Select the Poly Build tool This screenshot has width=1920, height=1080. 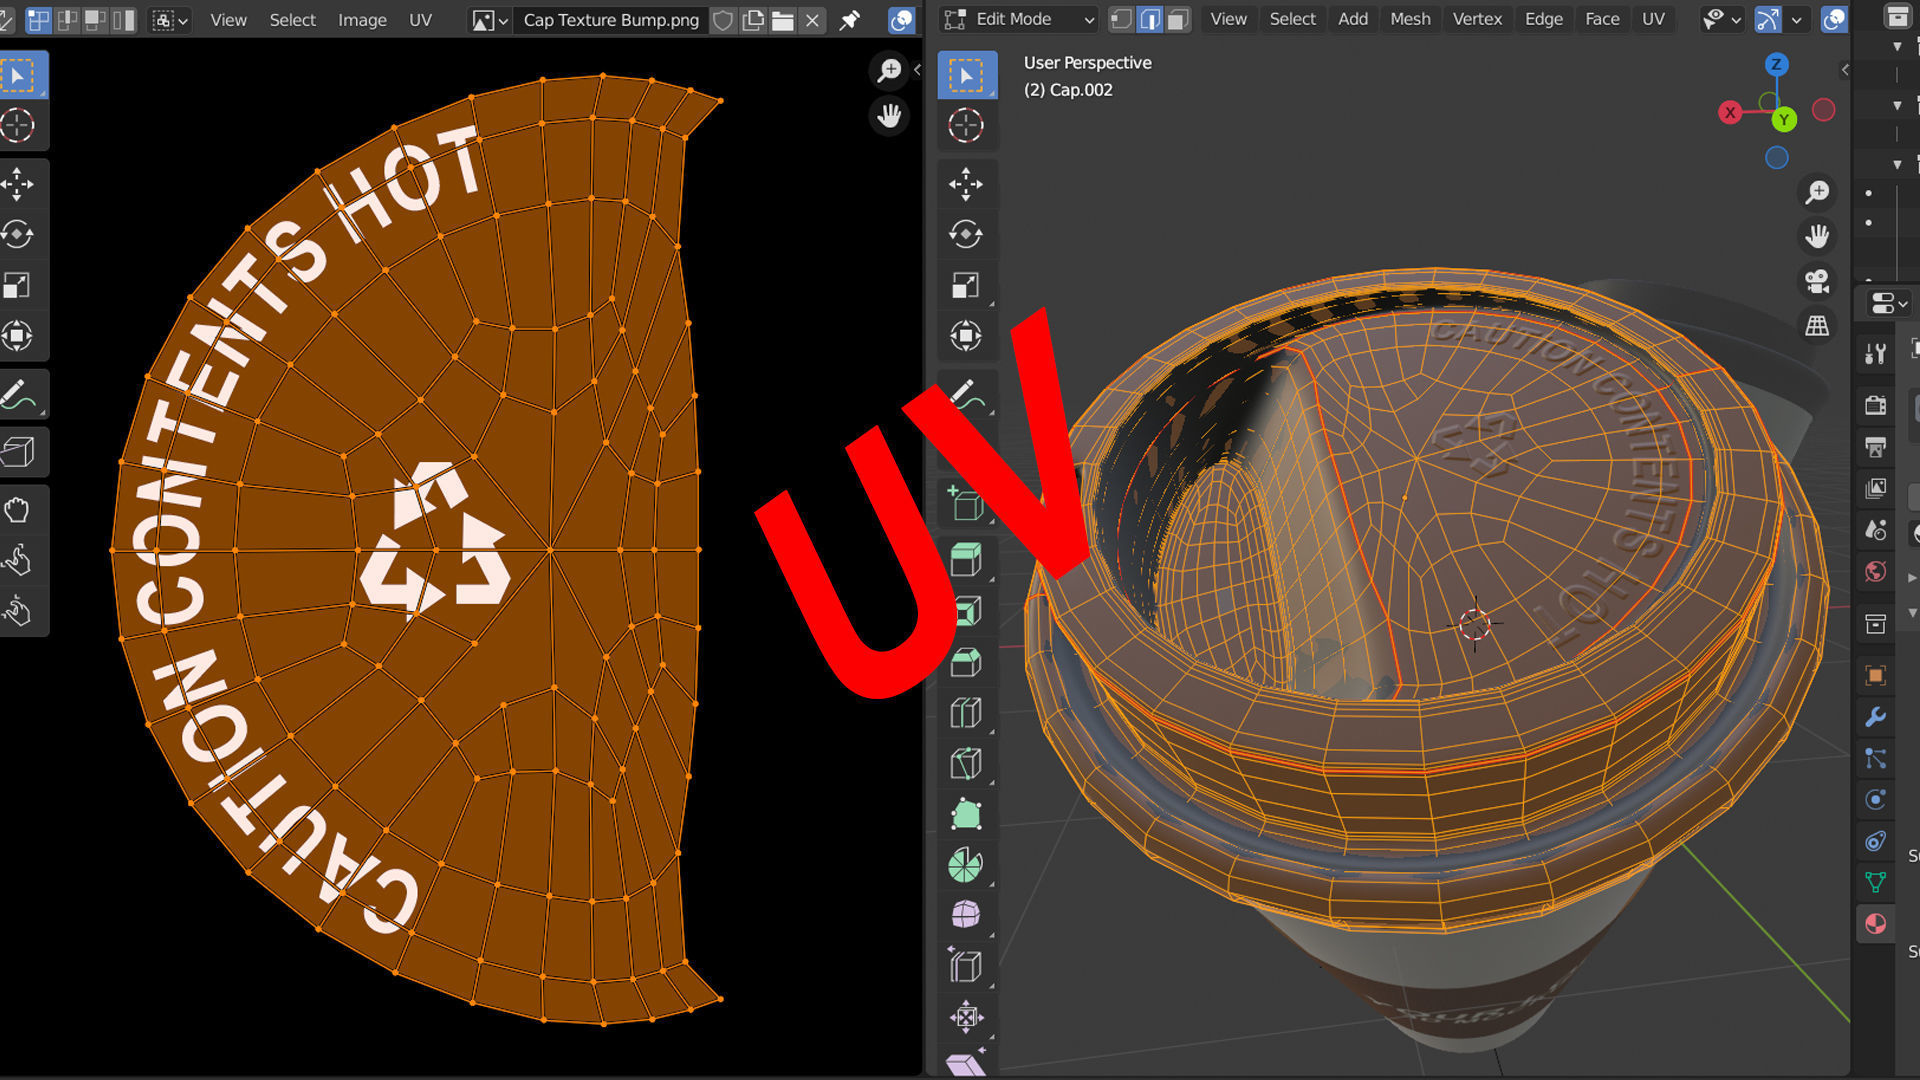966,814
